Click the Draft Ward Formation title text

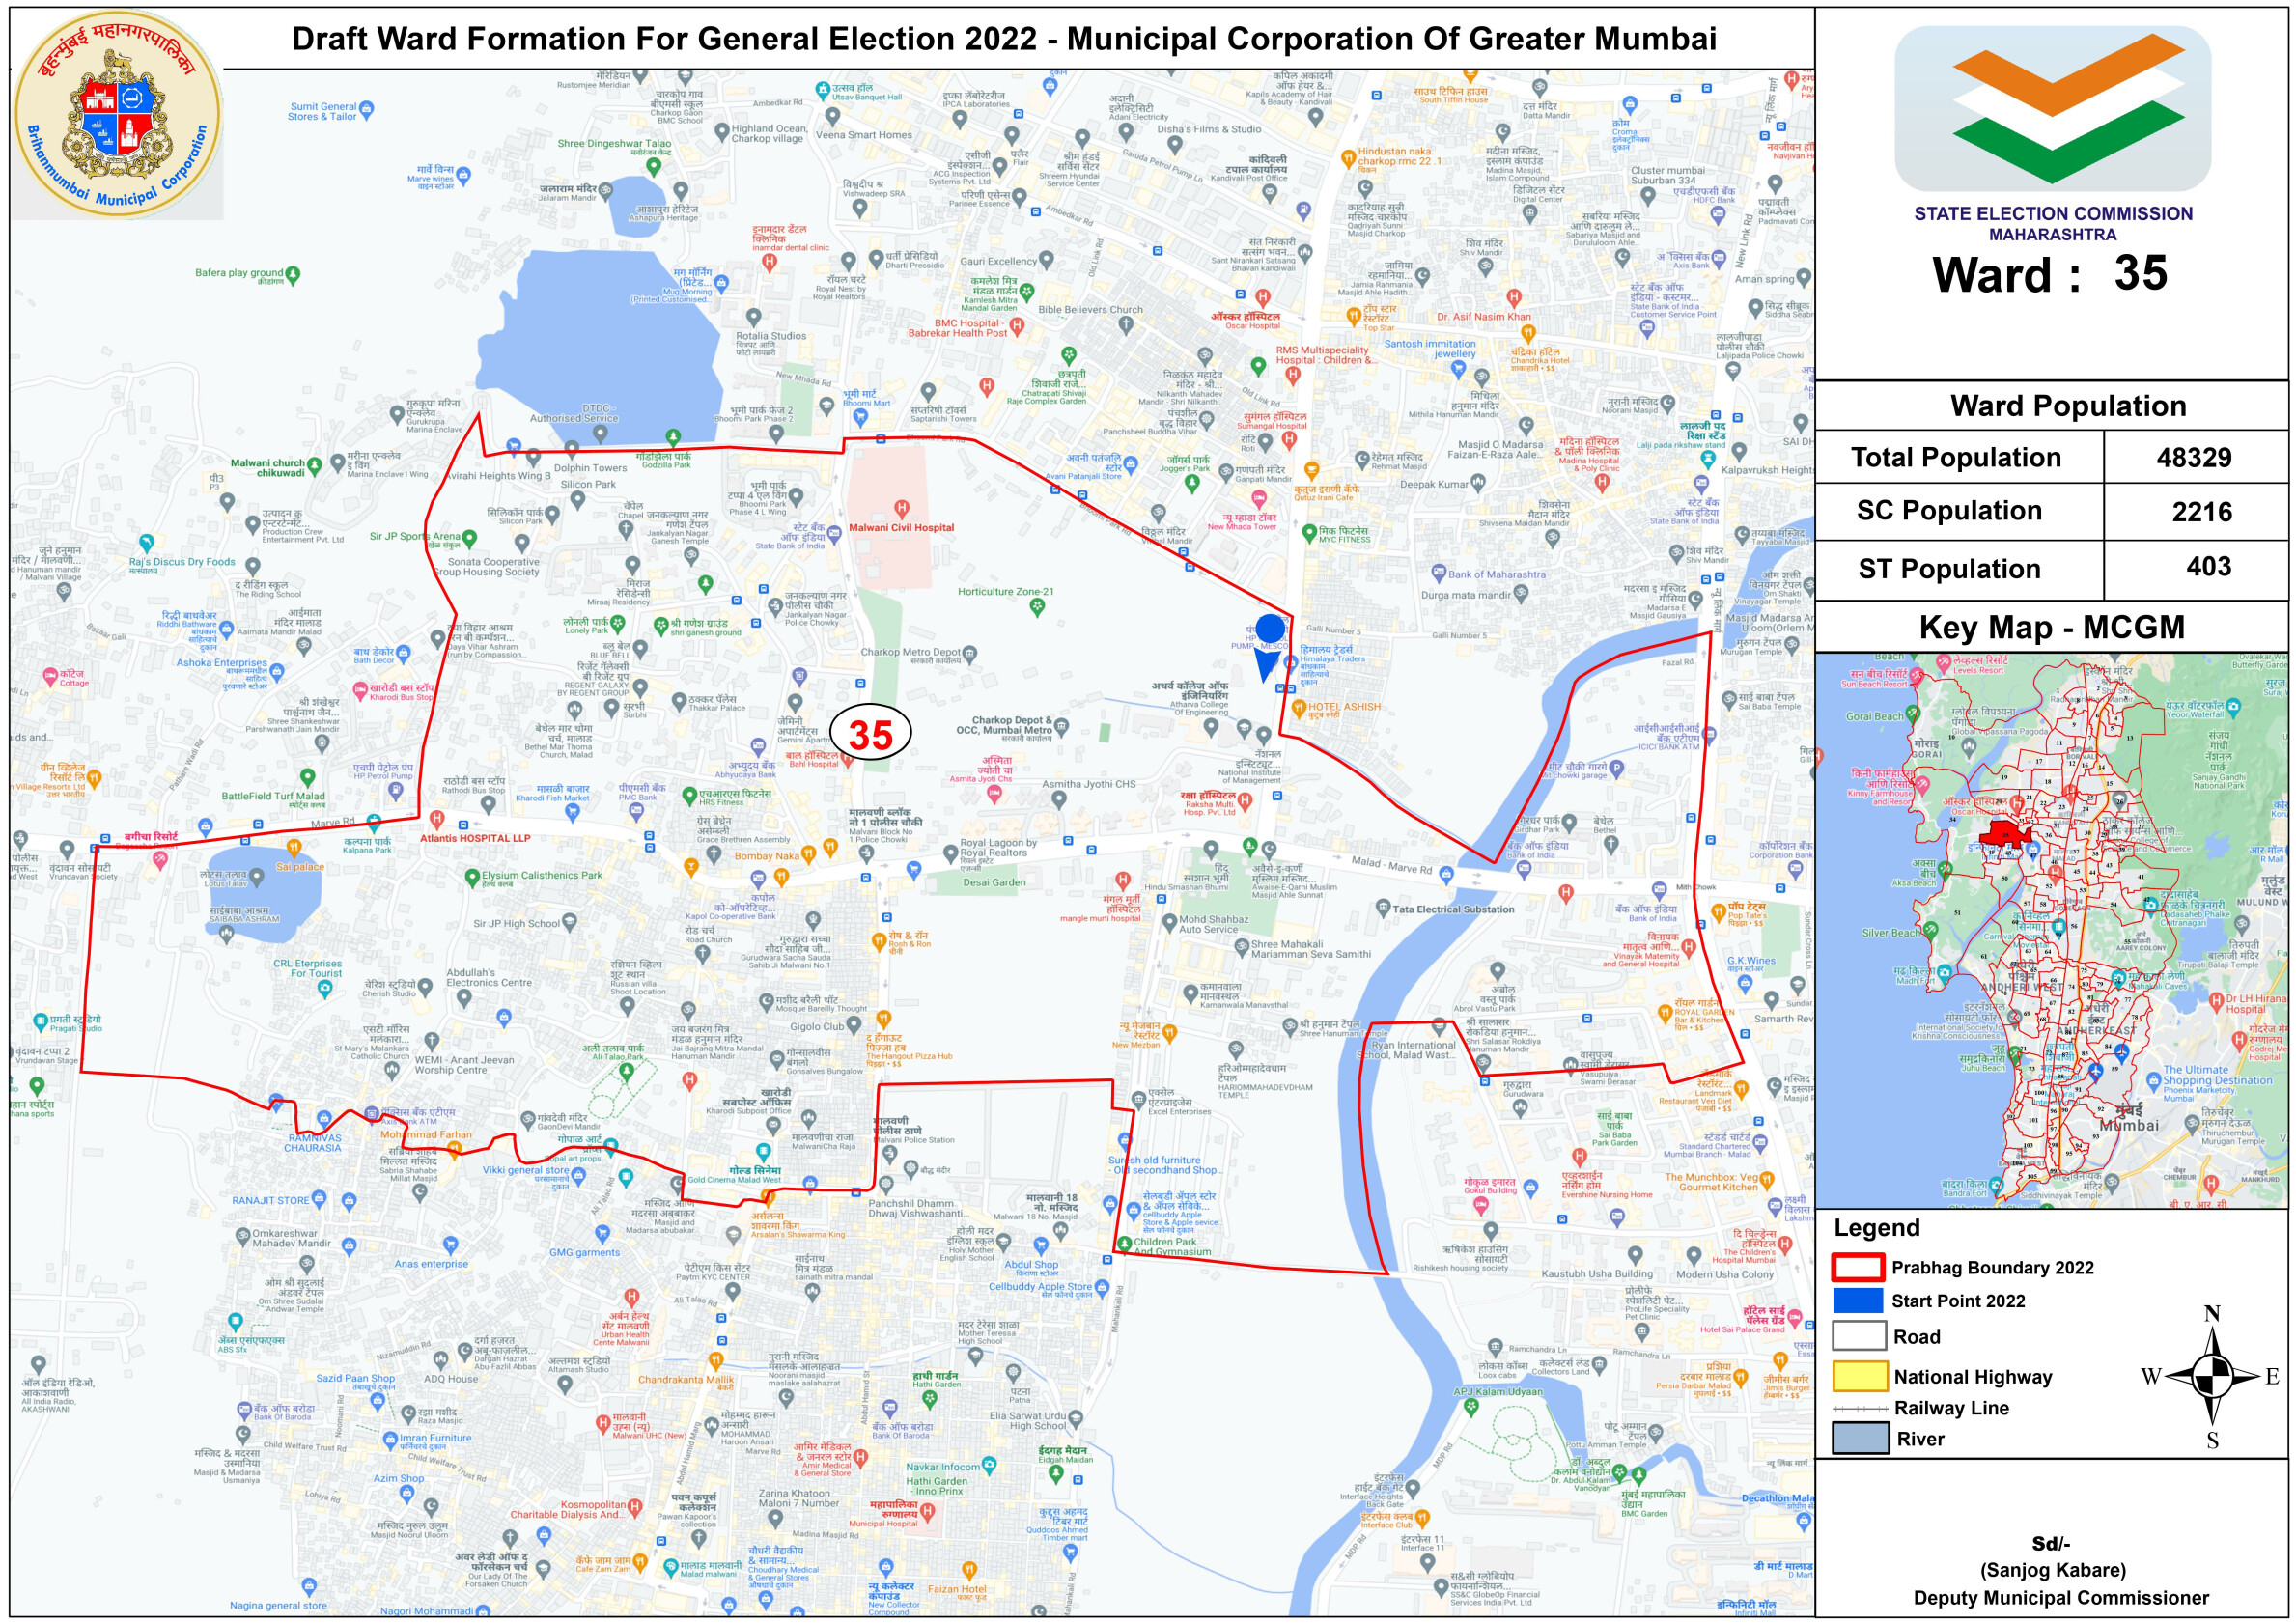(1003, 39)
